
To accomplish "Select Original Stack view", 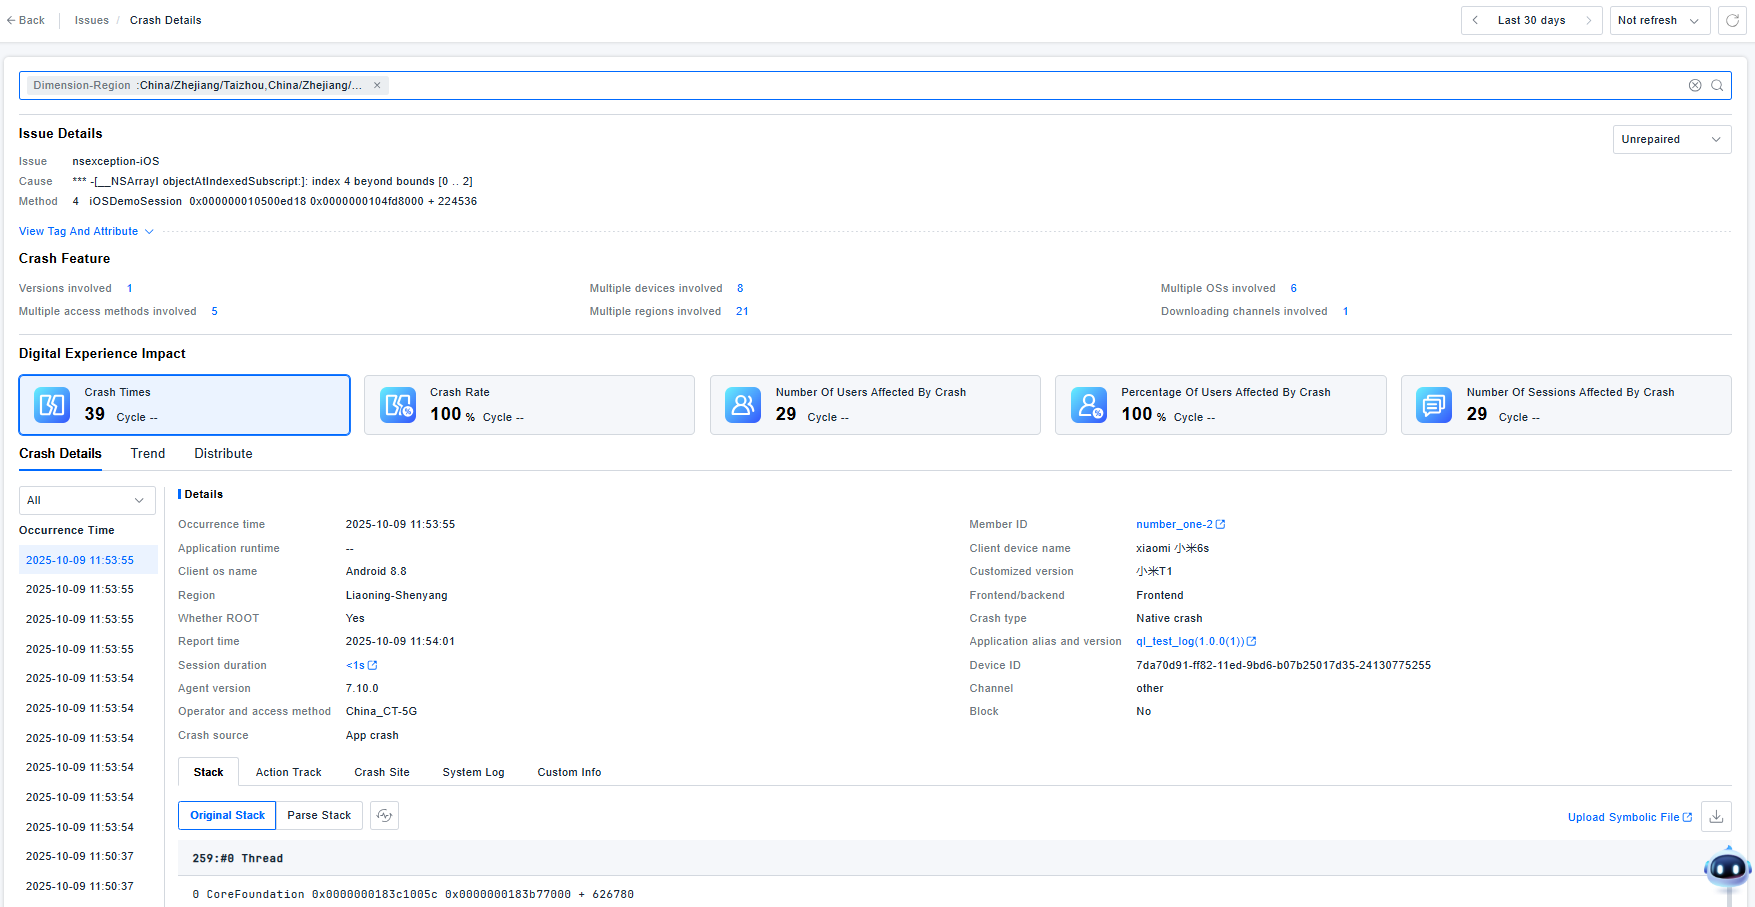I will pos(227,816).
